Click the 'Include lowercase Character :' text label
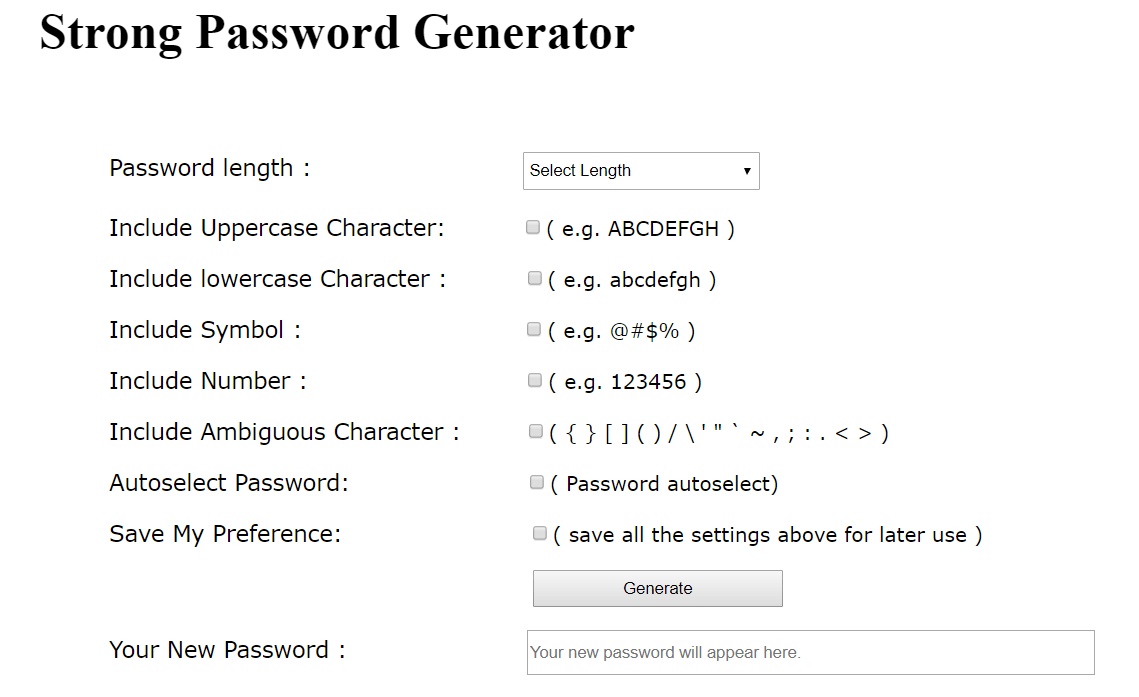Image resolution: width=1139 pixels, height=697 pixels. pos(278,279)
